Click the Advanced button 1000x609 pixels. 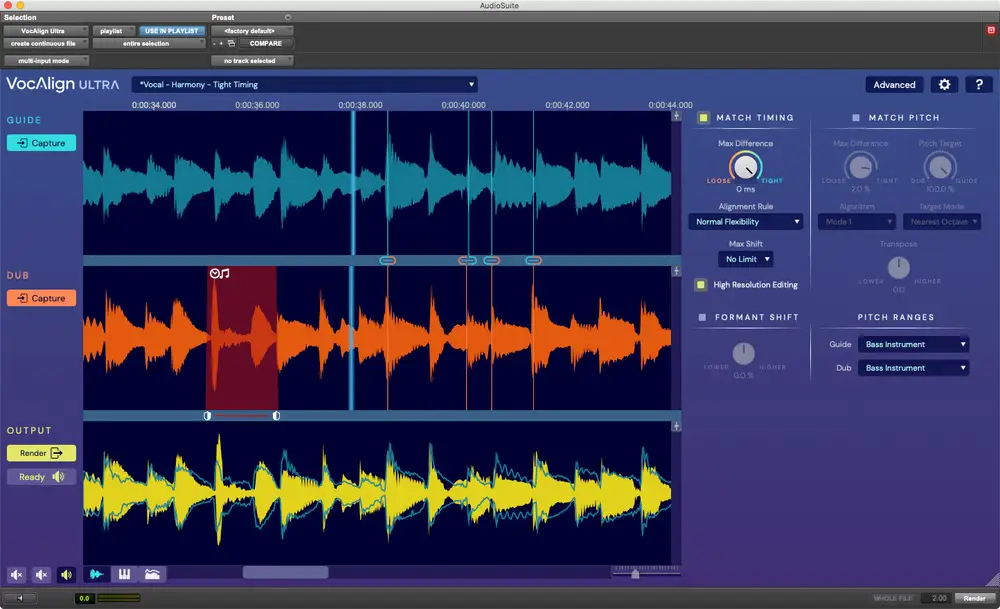pos(894,85)
